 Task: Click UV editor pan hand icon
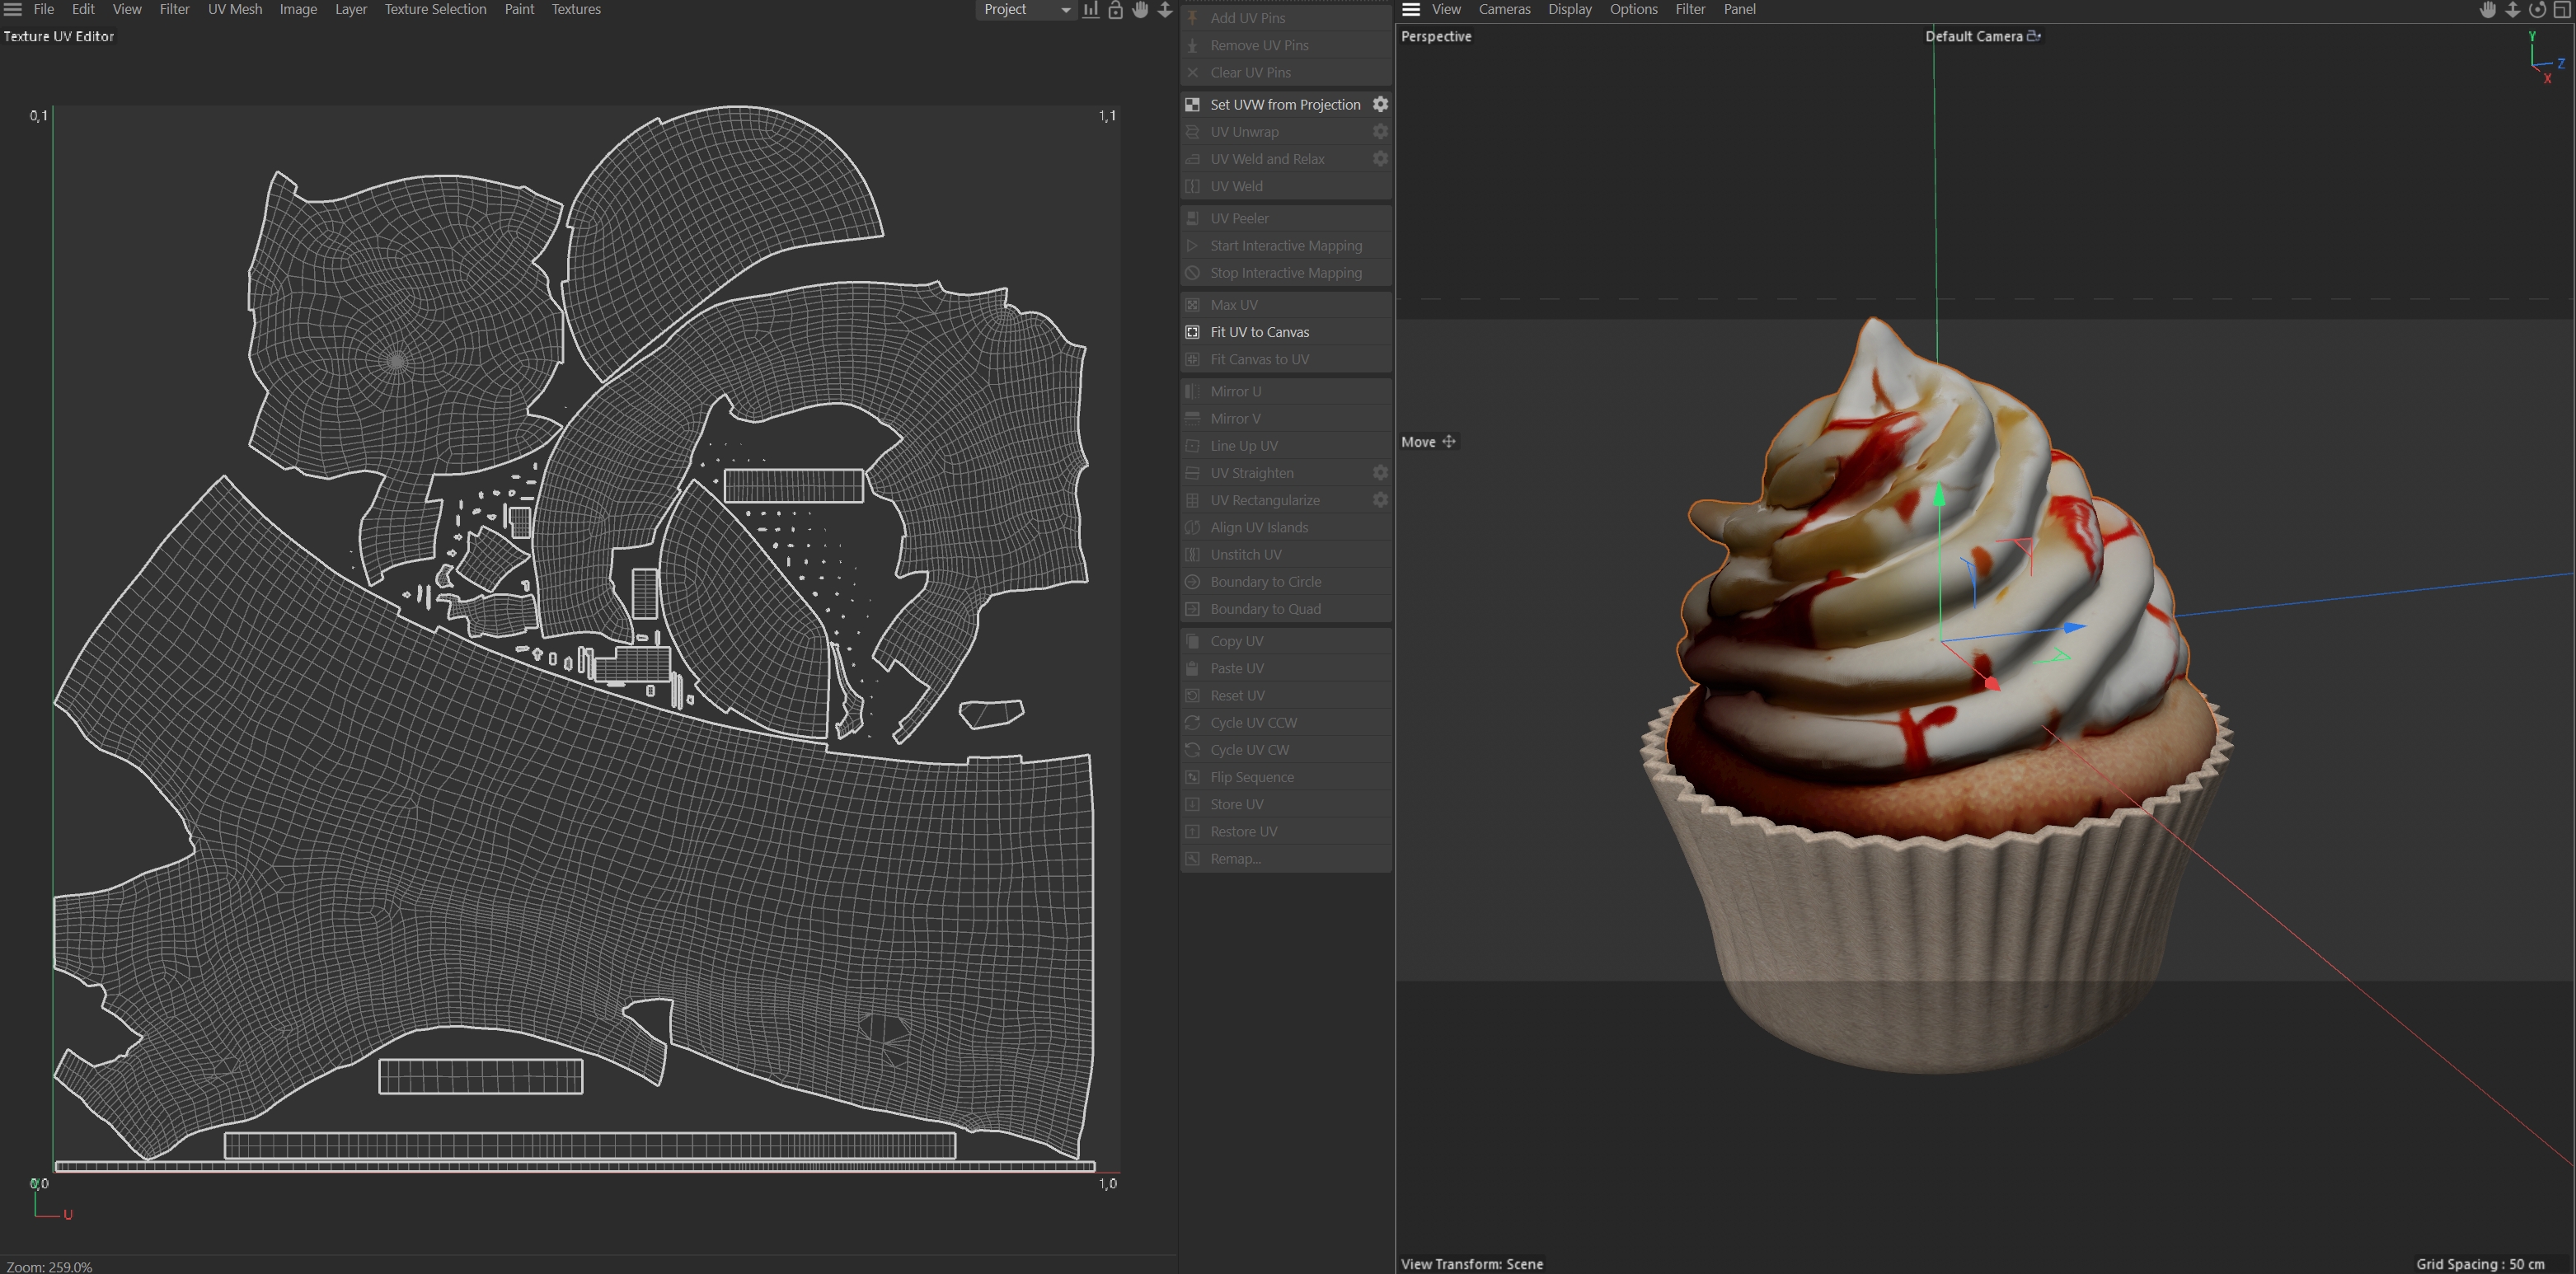[x=1140, y=10]
